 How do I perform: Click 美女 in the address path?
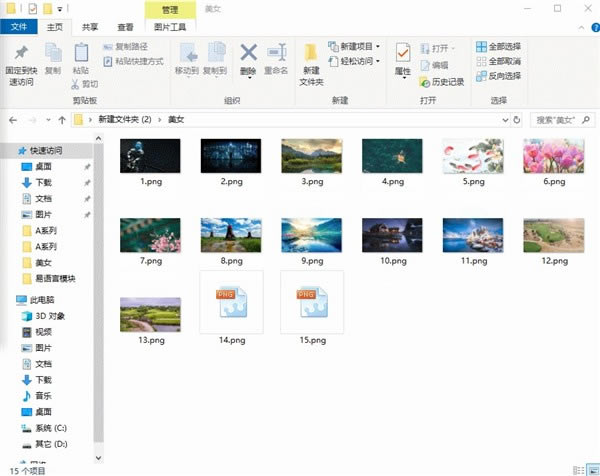[x=176, y=120]
